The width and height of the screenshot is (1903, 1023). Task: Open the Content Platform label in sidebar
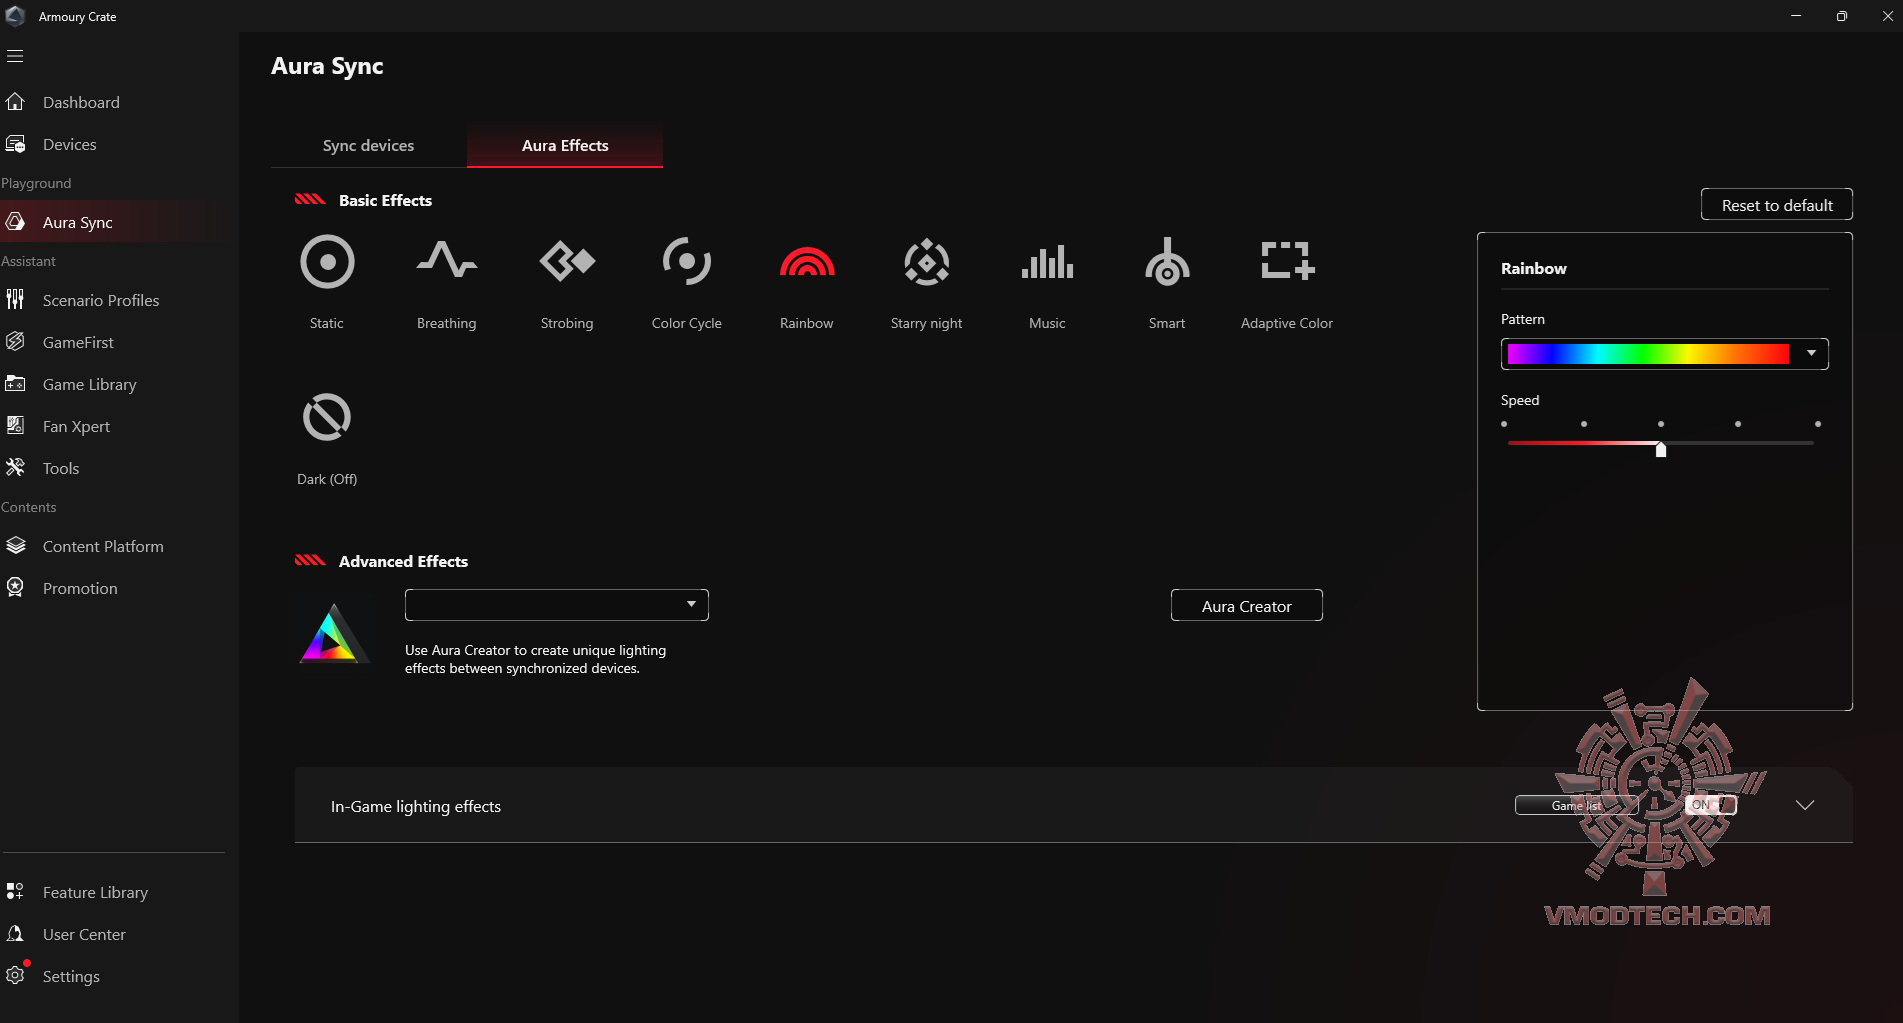[103, 547]
